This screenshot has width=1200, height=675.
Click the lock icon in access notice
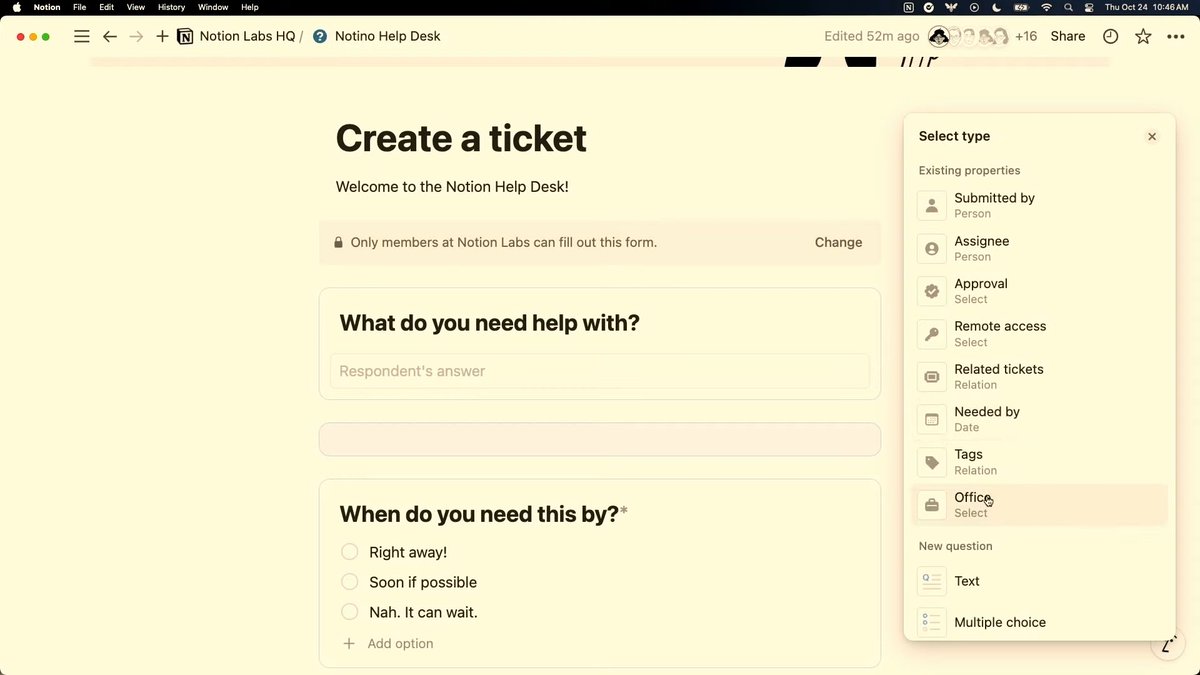point(338,242)
